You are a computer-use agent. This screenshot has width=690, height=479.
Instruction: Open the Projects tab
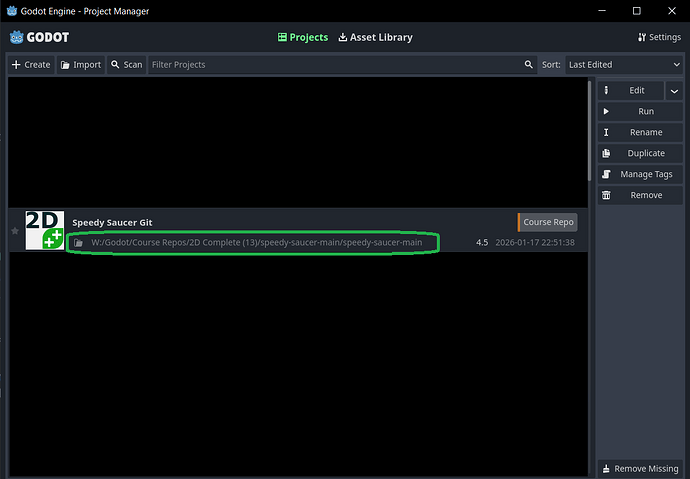[303, 37]
